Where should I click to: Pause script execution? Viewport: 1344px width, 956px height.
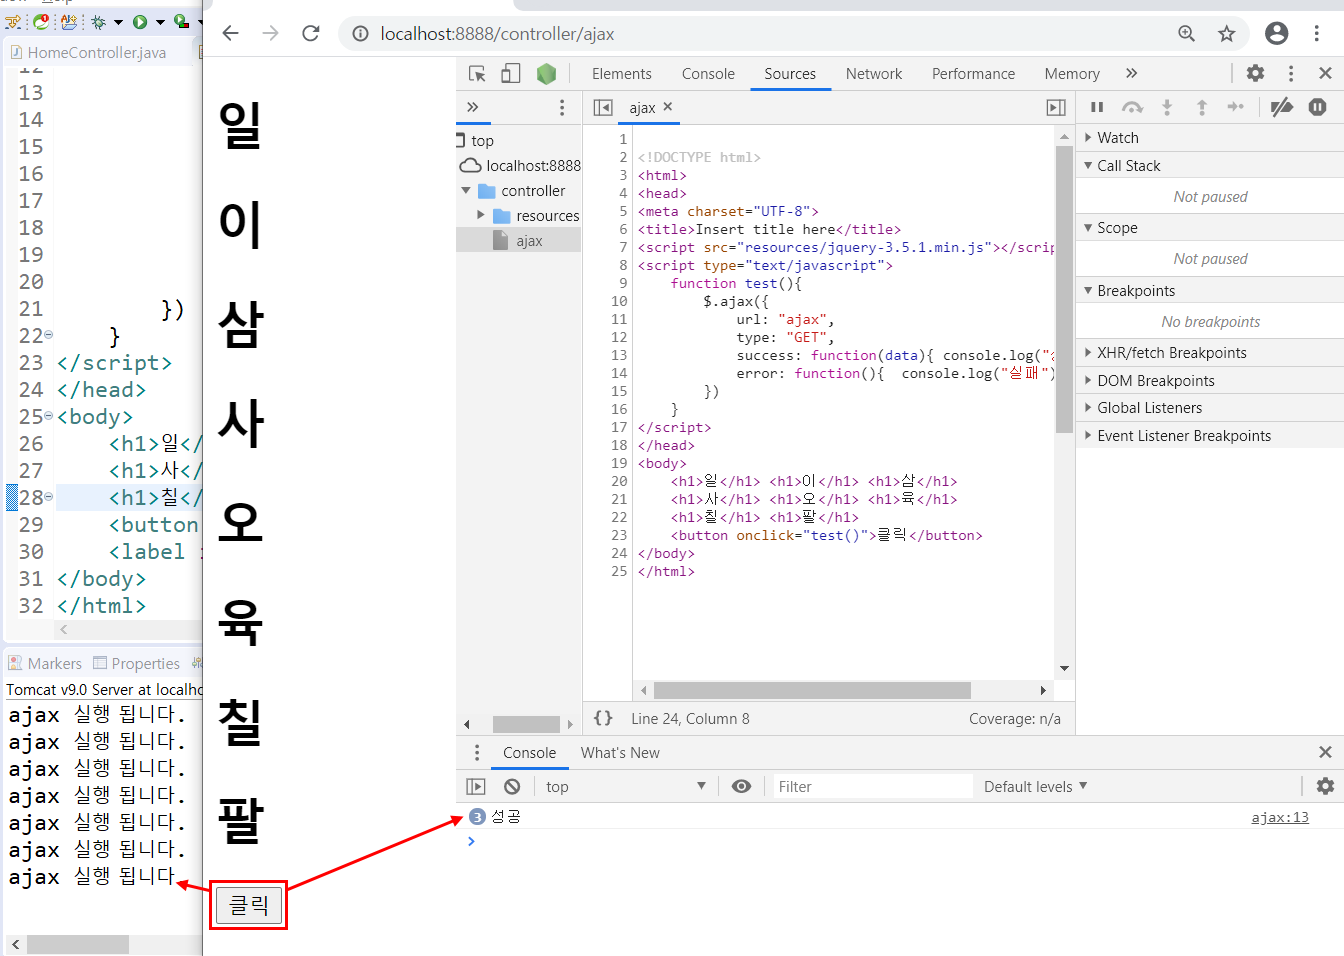coord(1097,107)
